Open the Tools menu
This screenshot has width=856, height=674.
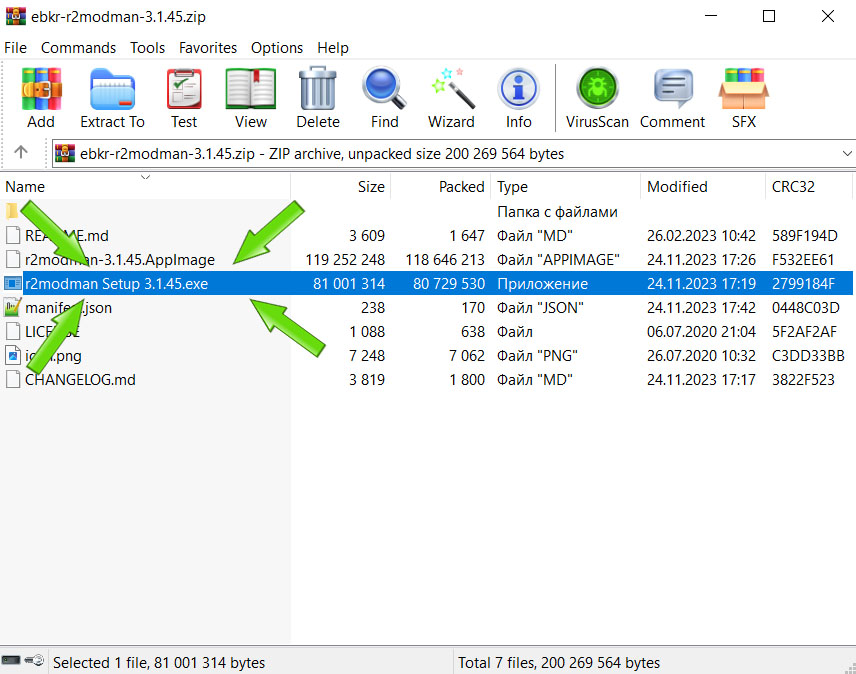click(x=147, y=48)
